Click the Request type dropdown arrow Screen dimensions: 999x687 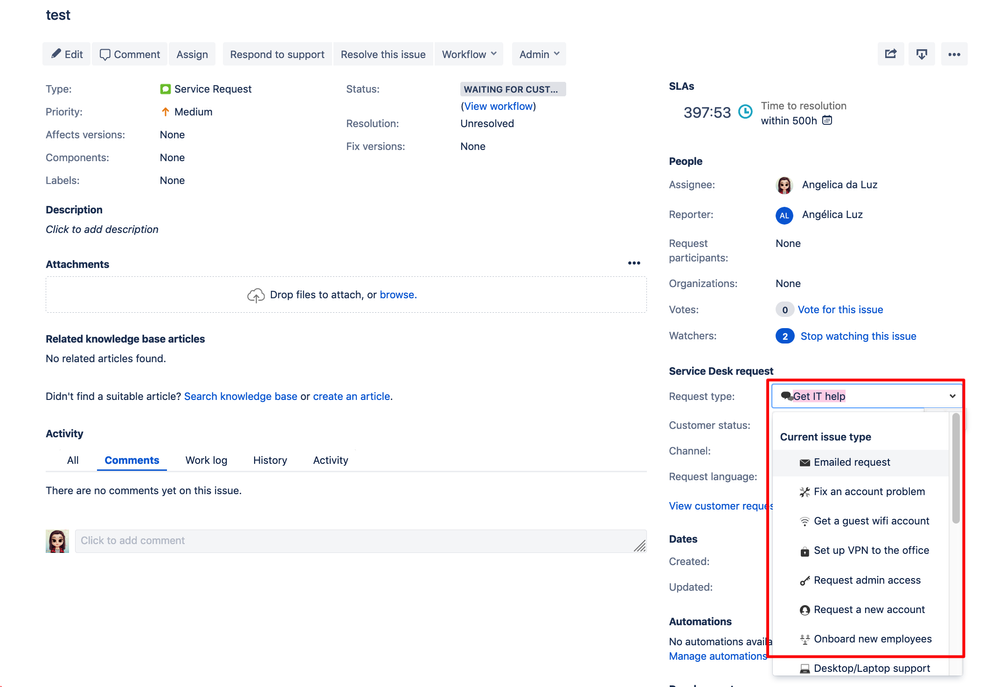coord(952,396)
